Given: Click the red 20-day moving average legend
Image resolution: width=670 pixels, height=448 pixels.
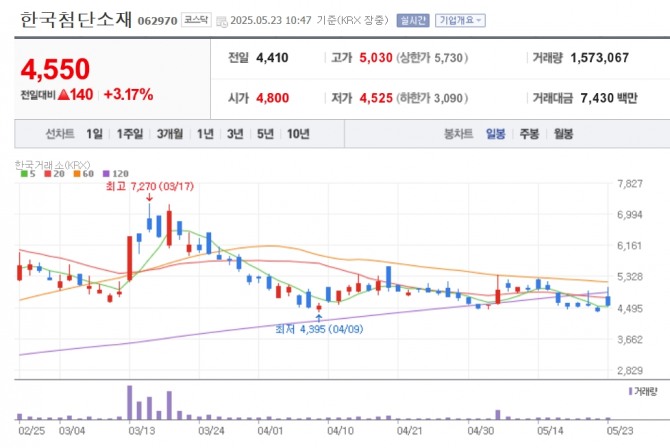Looking at the screenshot, I should click(54, 174).
